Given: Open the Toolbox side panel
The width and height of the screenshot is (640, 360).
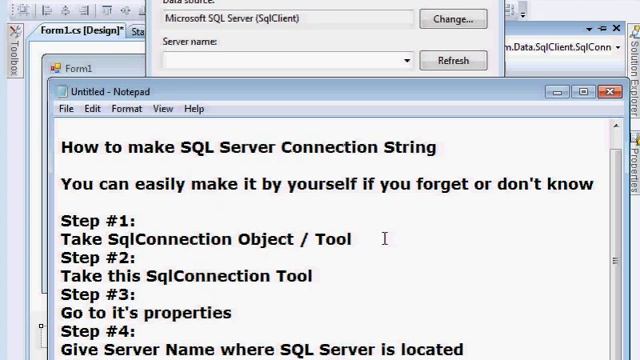Looking at the screenshot, I should (x=15, y=51).
